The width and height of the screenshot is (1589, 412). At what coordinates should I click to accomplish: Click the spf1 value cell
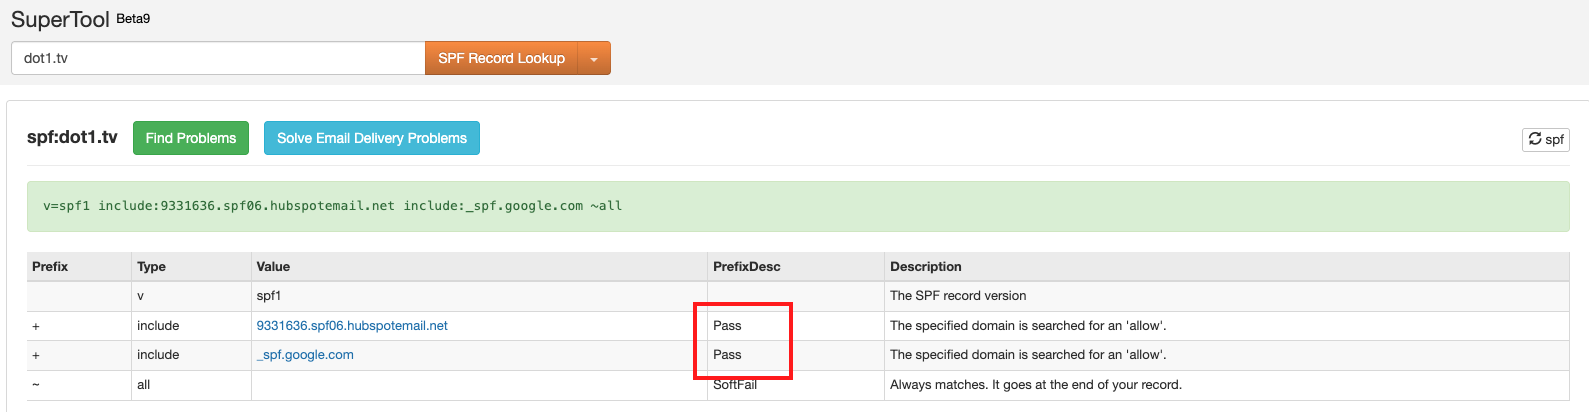269,296
